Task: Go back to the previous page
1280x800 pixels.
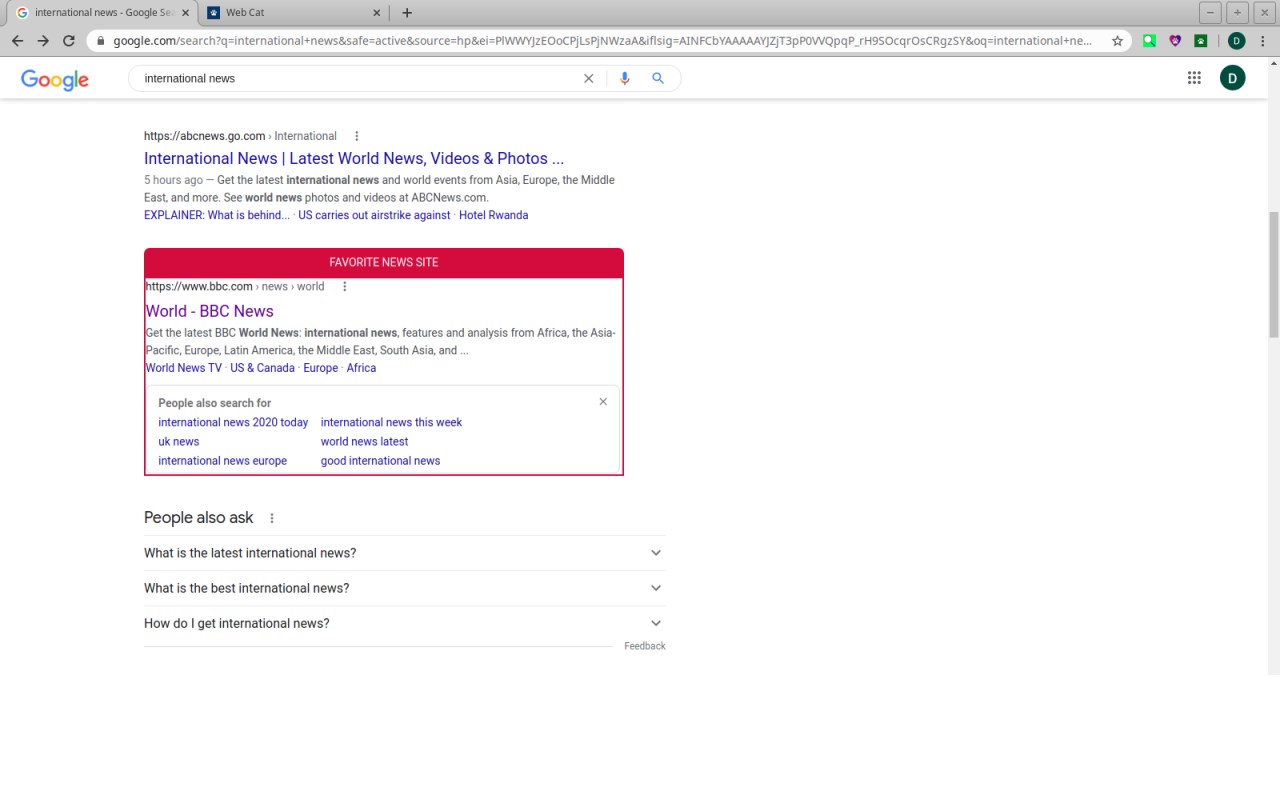Action: 17,41
